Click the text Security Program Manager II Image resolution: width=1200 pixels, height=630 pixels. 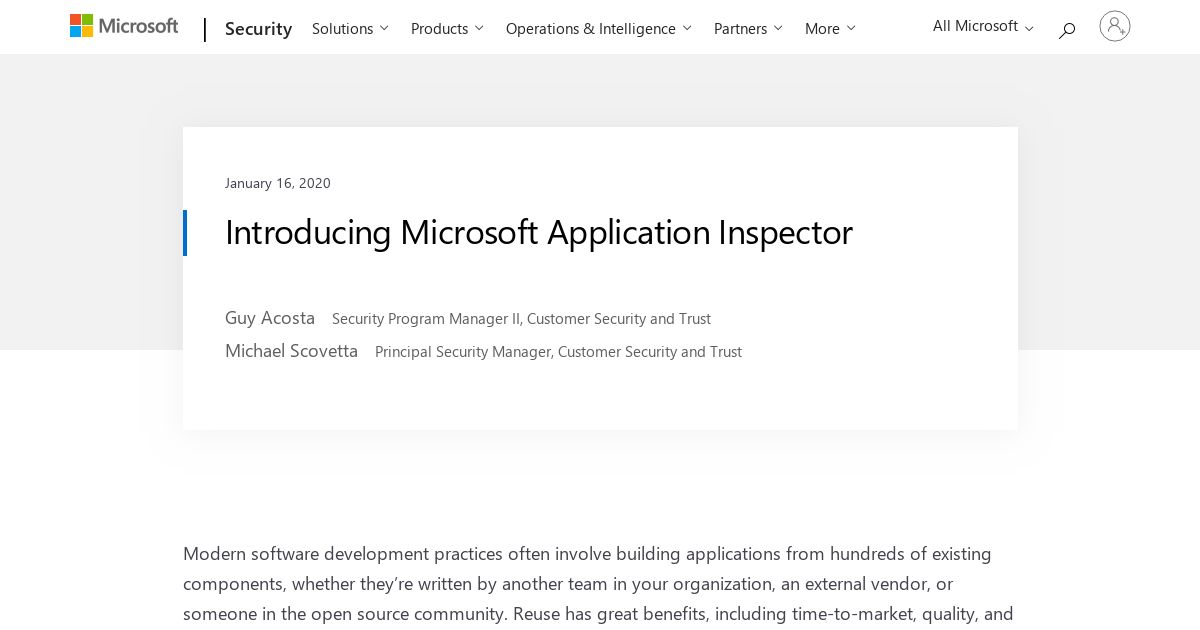(426, 319)
